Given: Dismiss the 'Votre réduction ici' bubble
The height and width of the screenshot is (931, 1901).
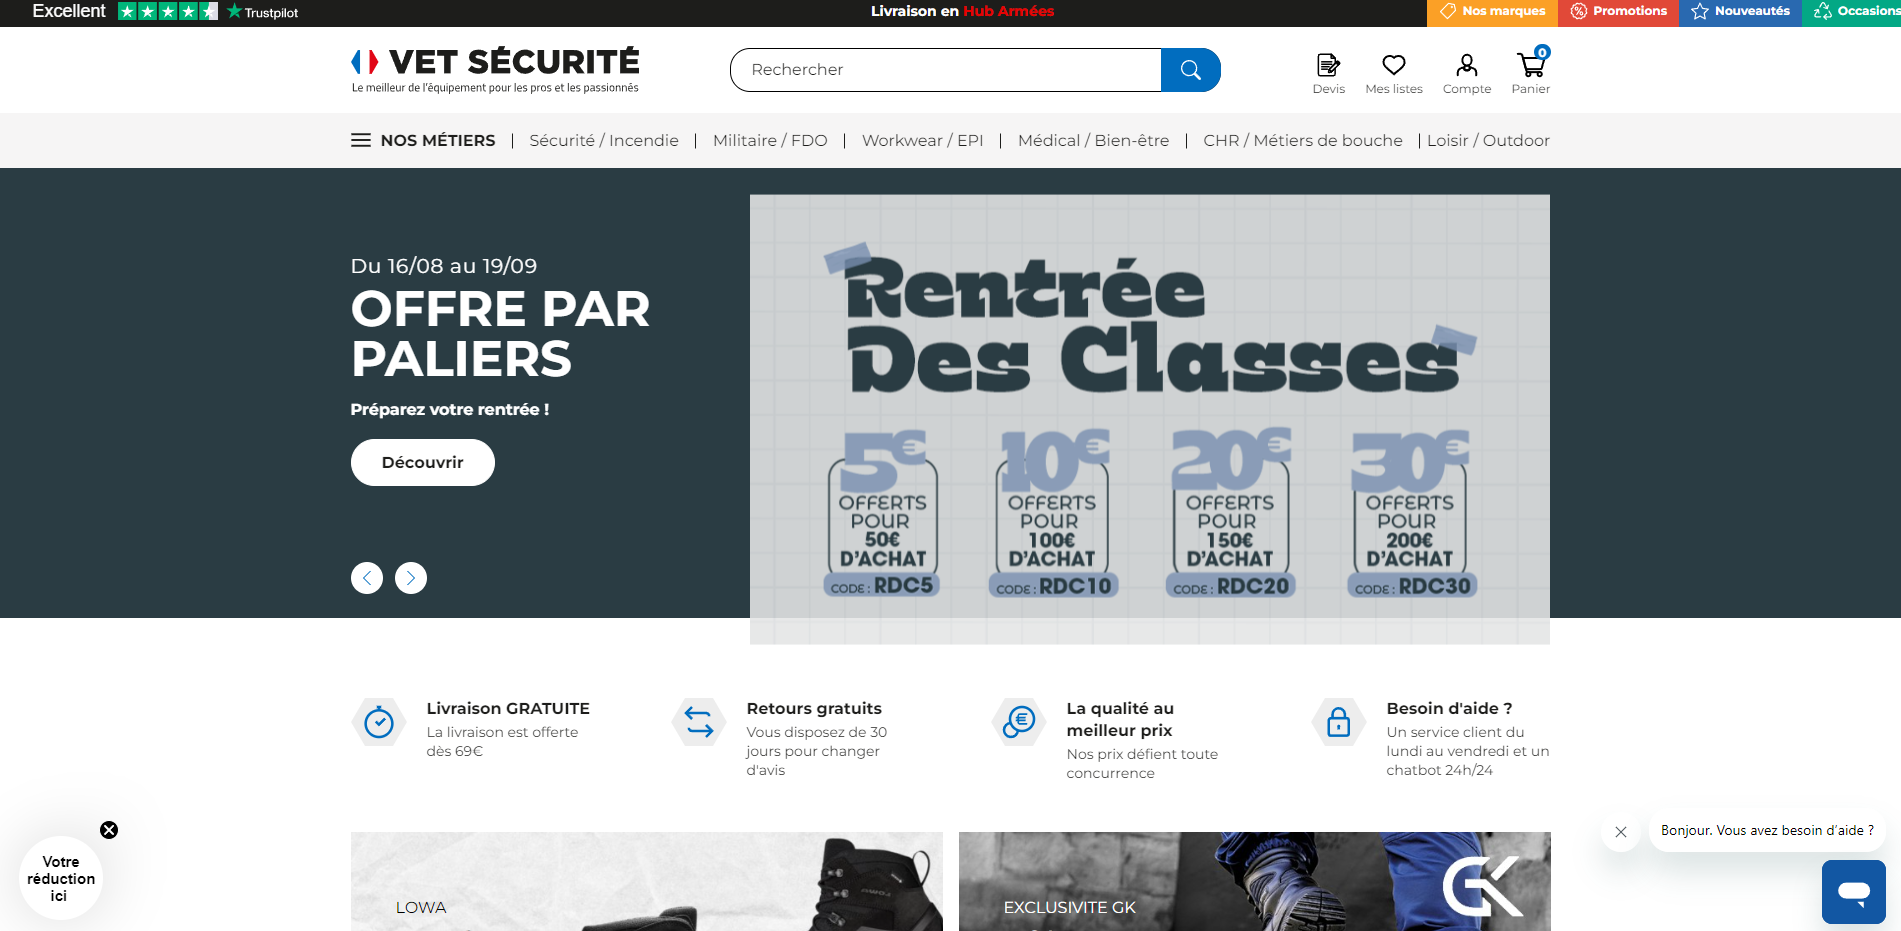Looking at the screenshot, I should (x=109, y=830).
